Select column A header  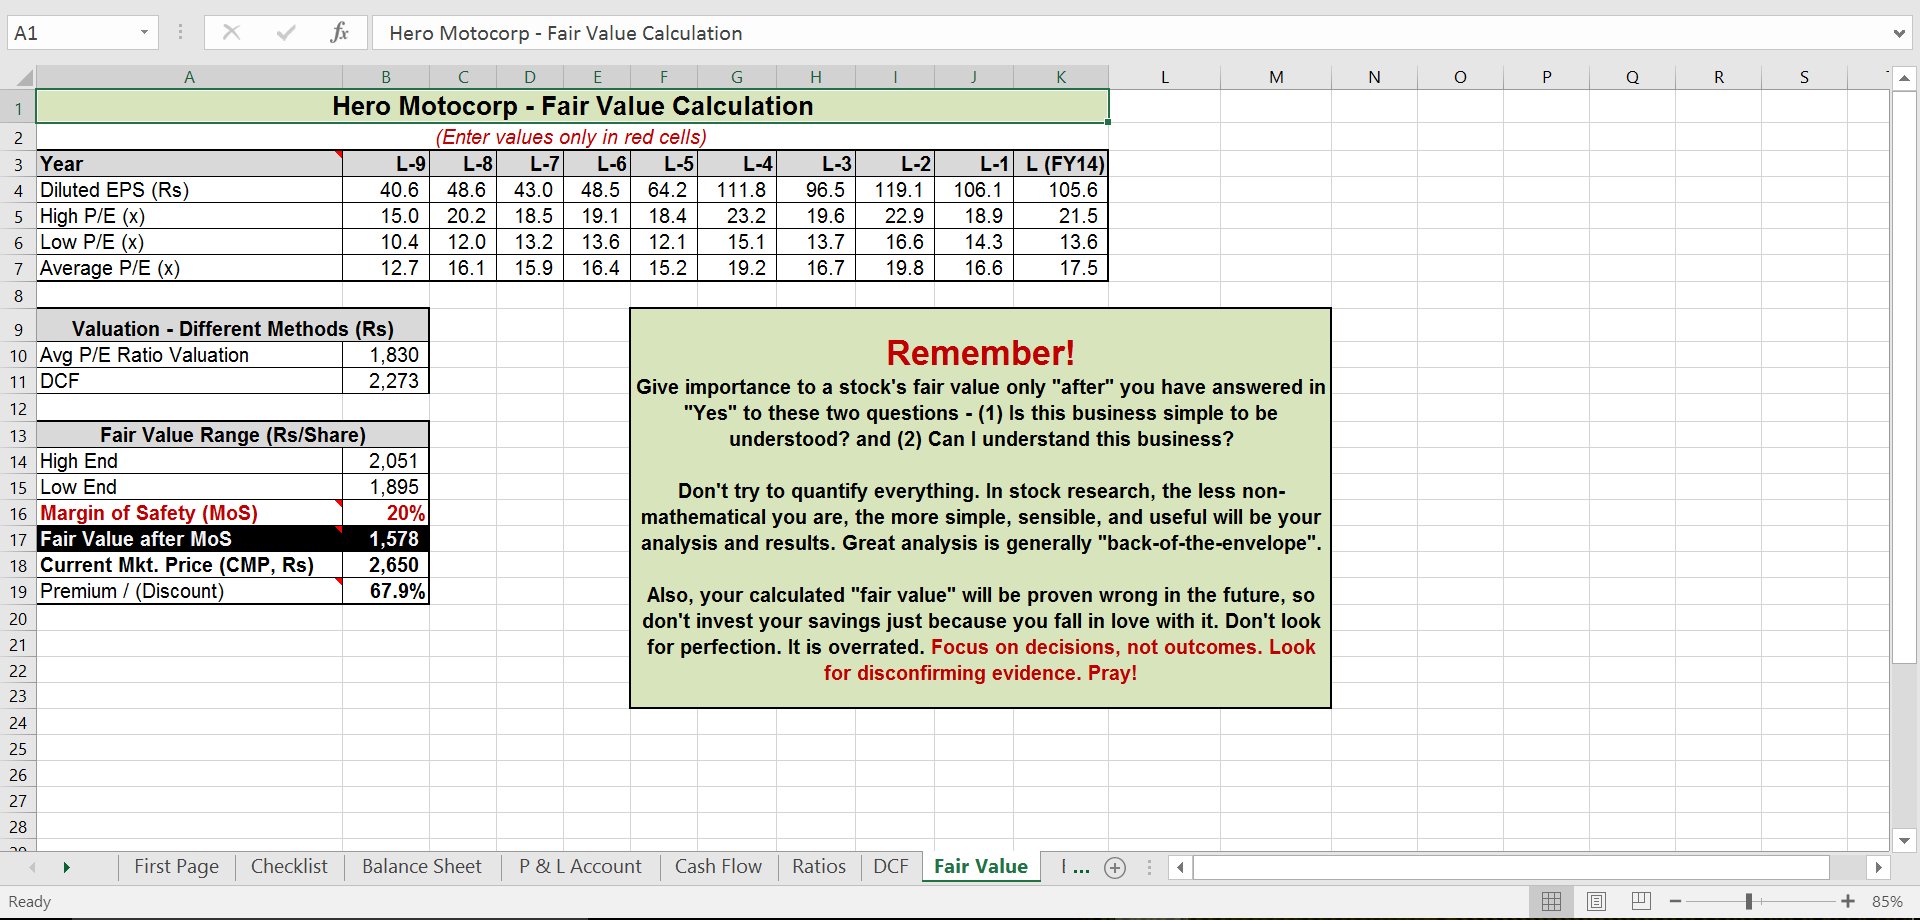(189, 77)
